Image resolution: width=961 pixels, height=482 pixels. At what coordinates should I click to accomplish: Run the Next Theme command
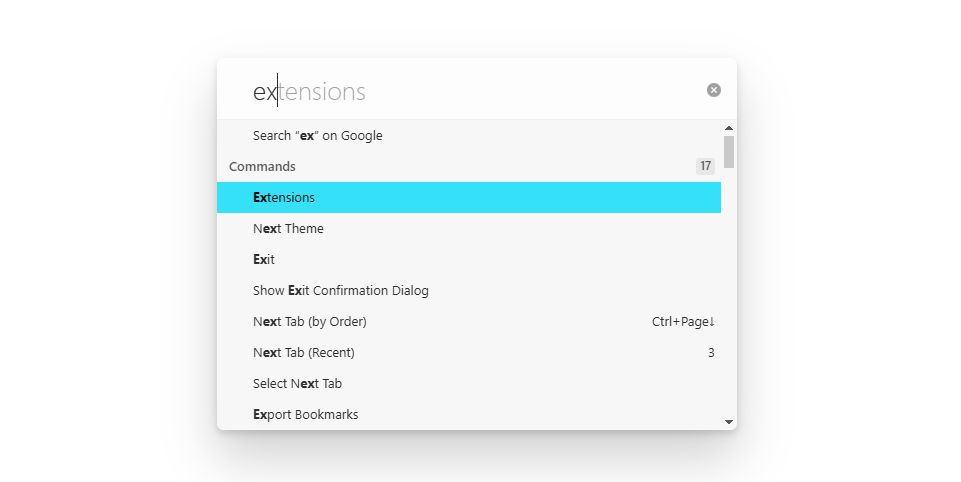[x=288, y=229]
